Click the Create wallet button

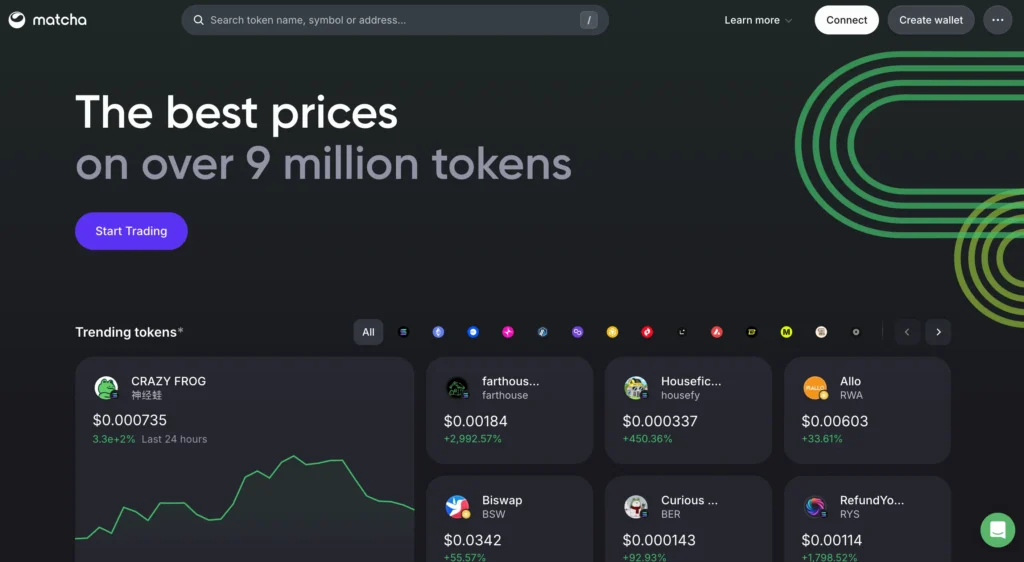931,20
